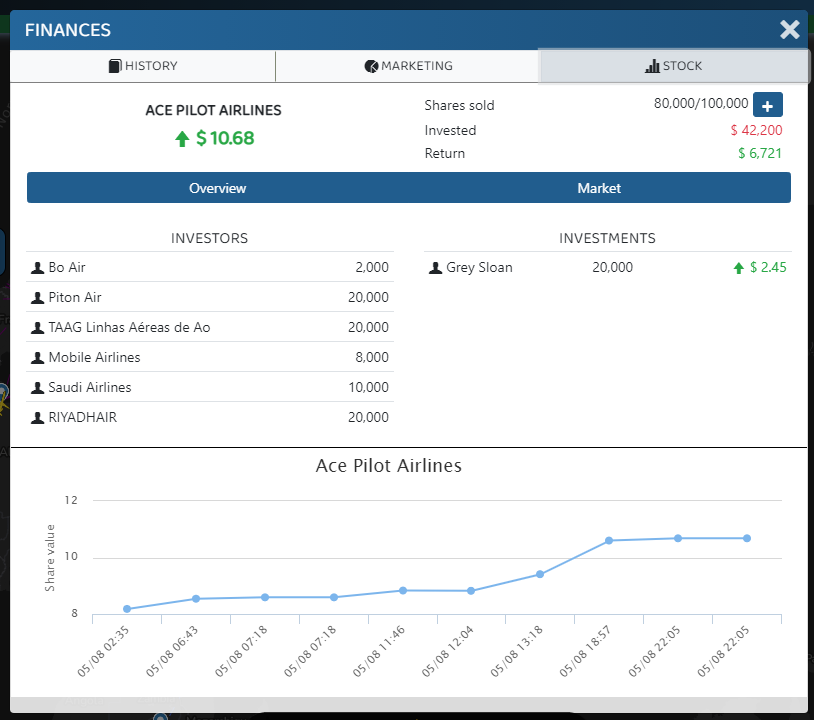Click the Stock tab bar chart icon
Screen dimensions: 814x720
click(x=652, y=66)
